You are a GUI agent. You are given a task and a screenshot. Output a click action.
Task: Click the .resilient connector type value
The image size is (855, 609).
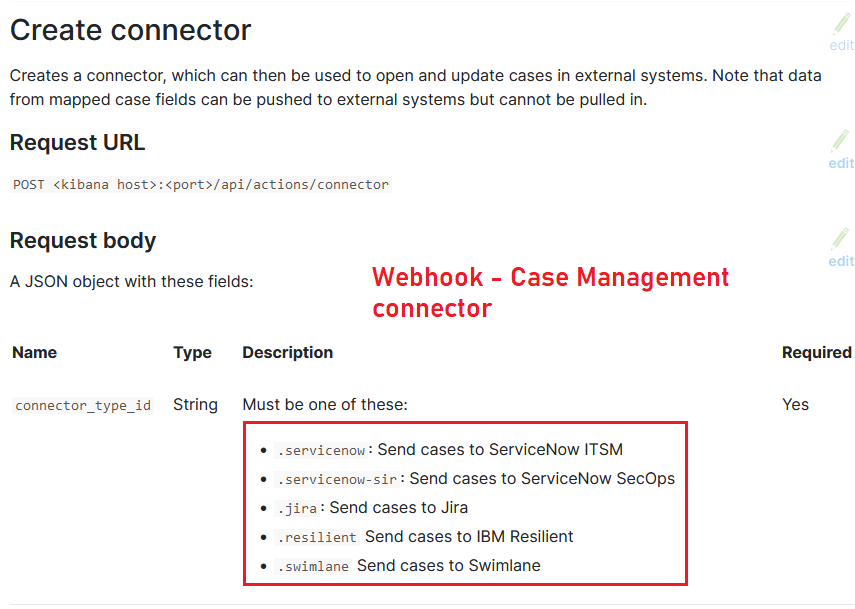point(317,537)
